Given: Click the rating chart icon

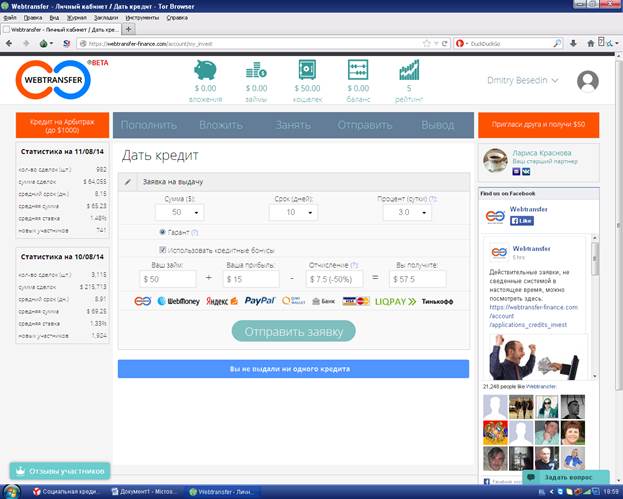Looking at the screenshot, I should 409,70.
